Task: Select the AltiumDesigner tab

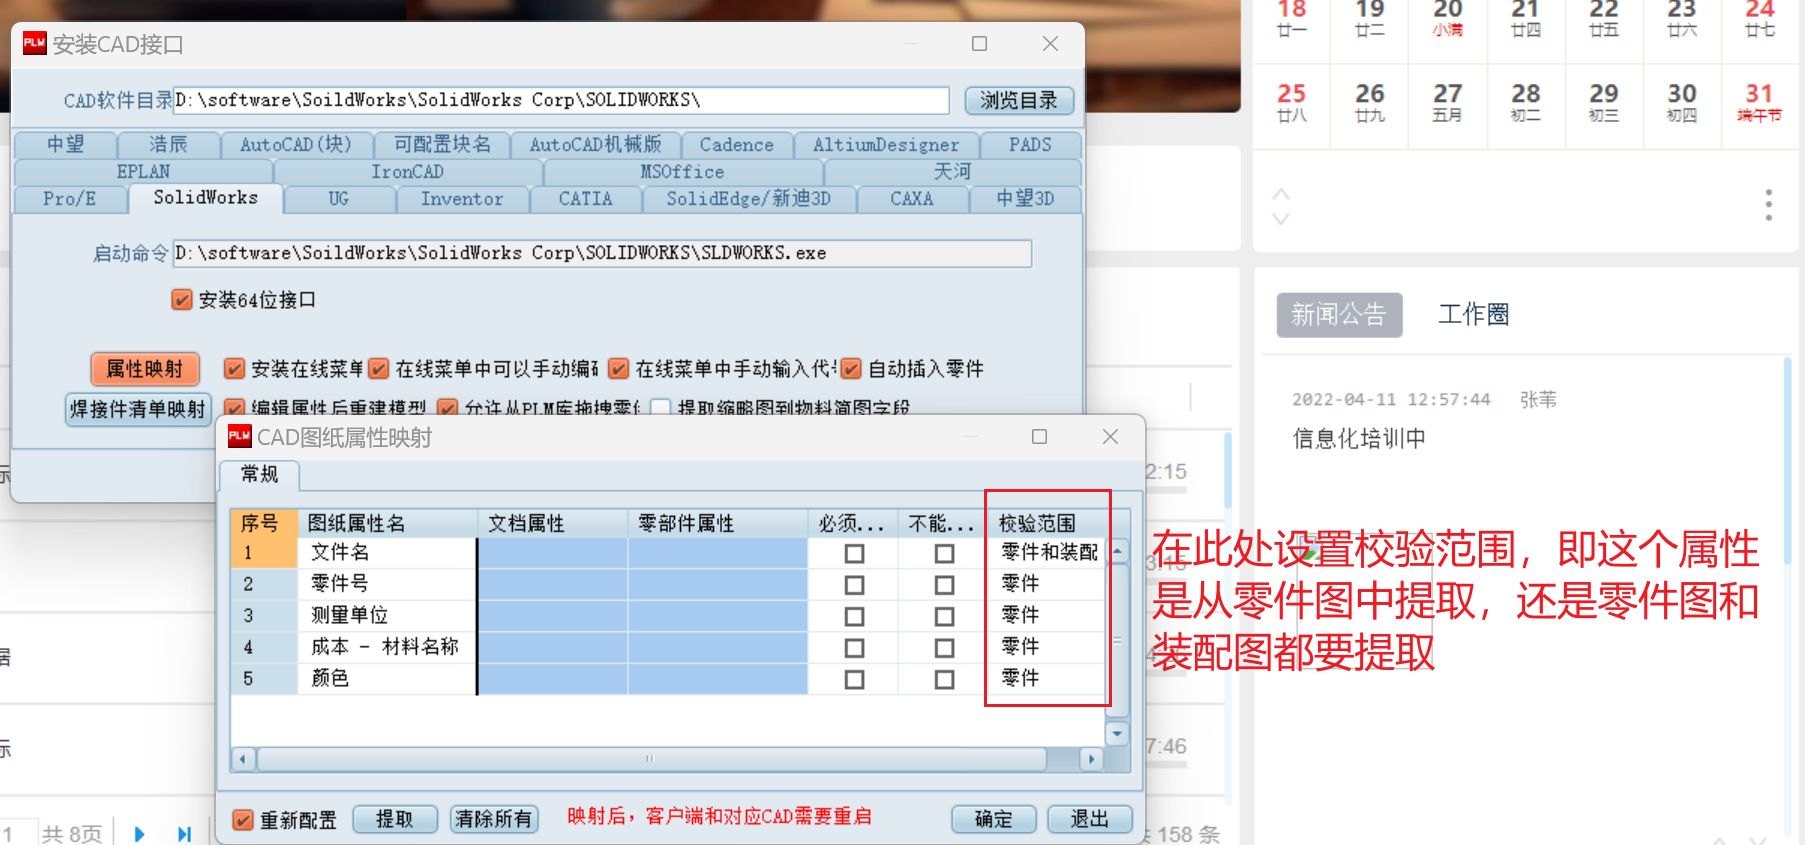Action: (x=886, y=145)
